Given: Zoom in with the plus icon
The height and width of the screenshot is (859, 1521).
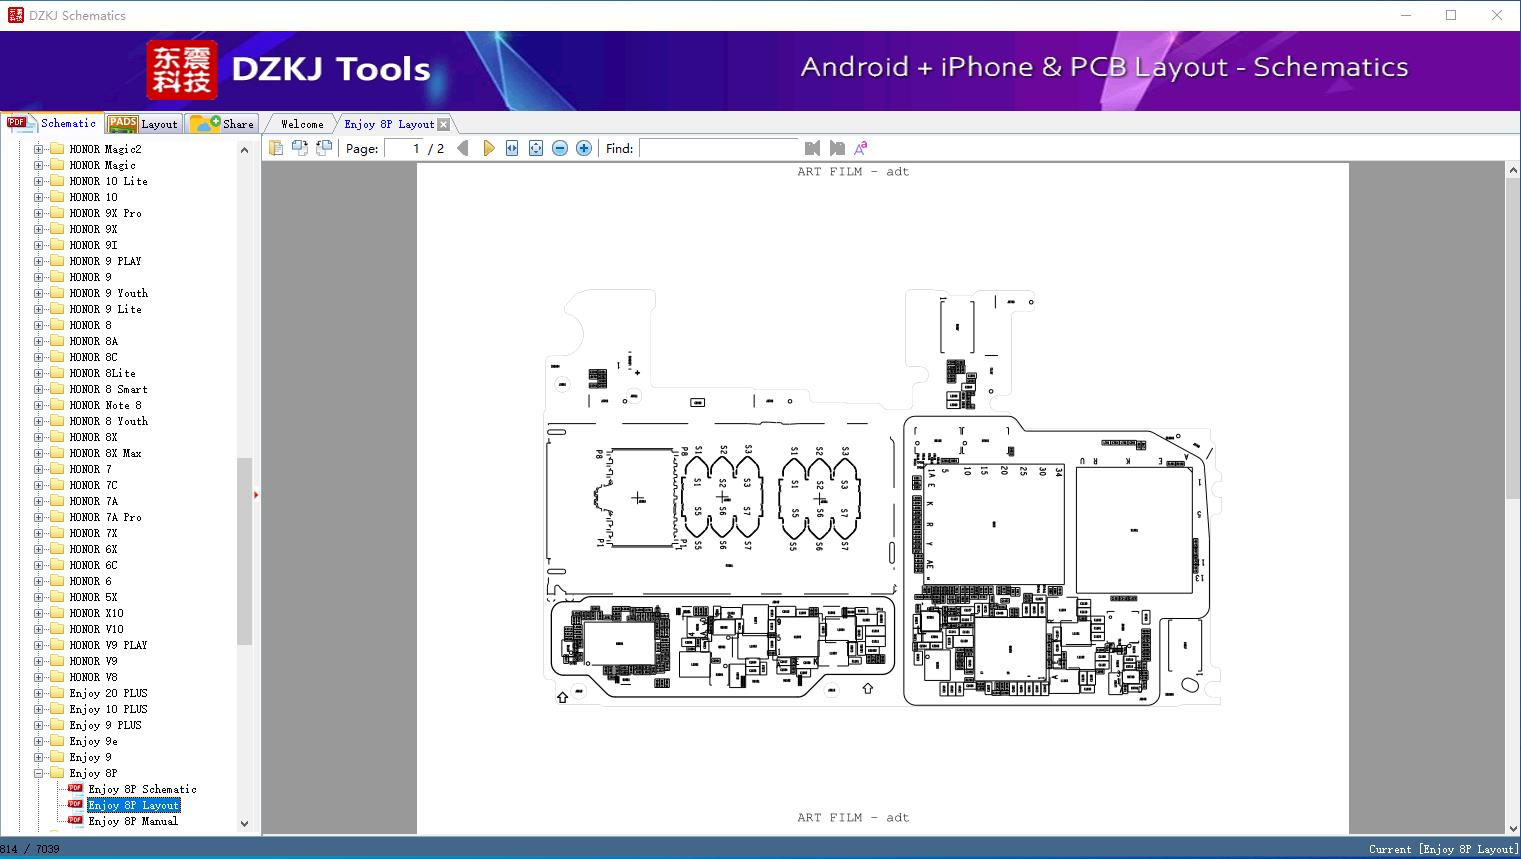Looking at the screenshot, I should click(584, 148).
